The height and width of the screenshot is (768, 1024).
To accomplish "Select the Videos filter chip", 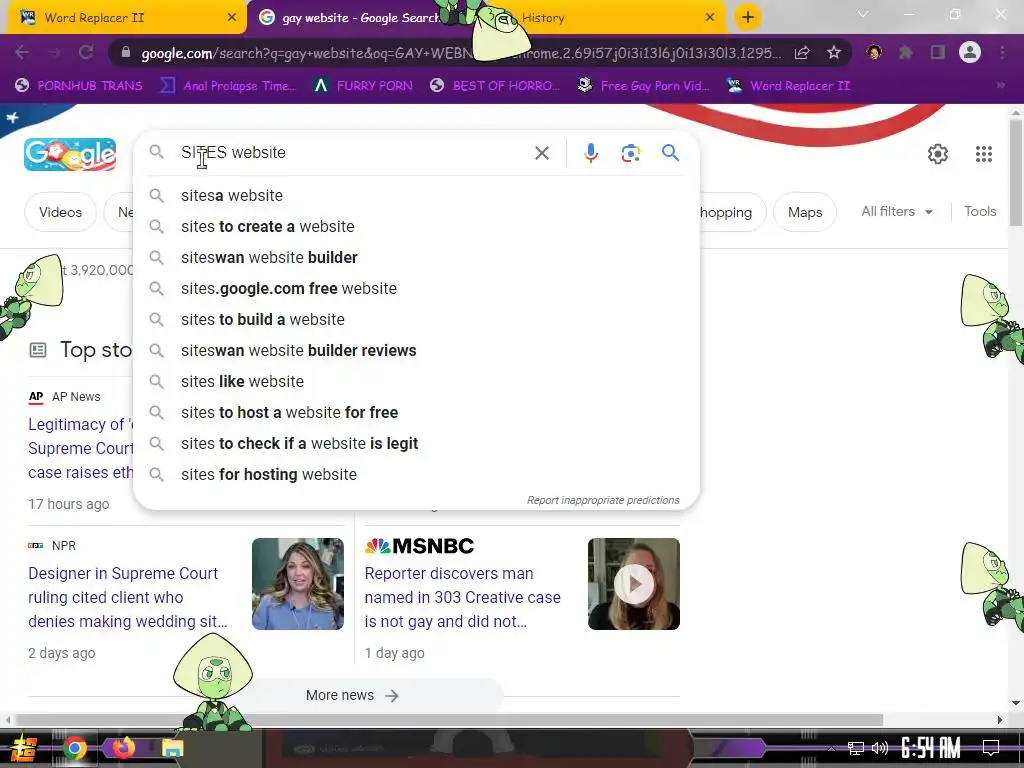I will [x=60, y=212].
